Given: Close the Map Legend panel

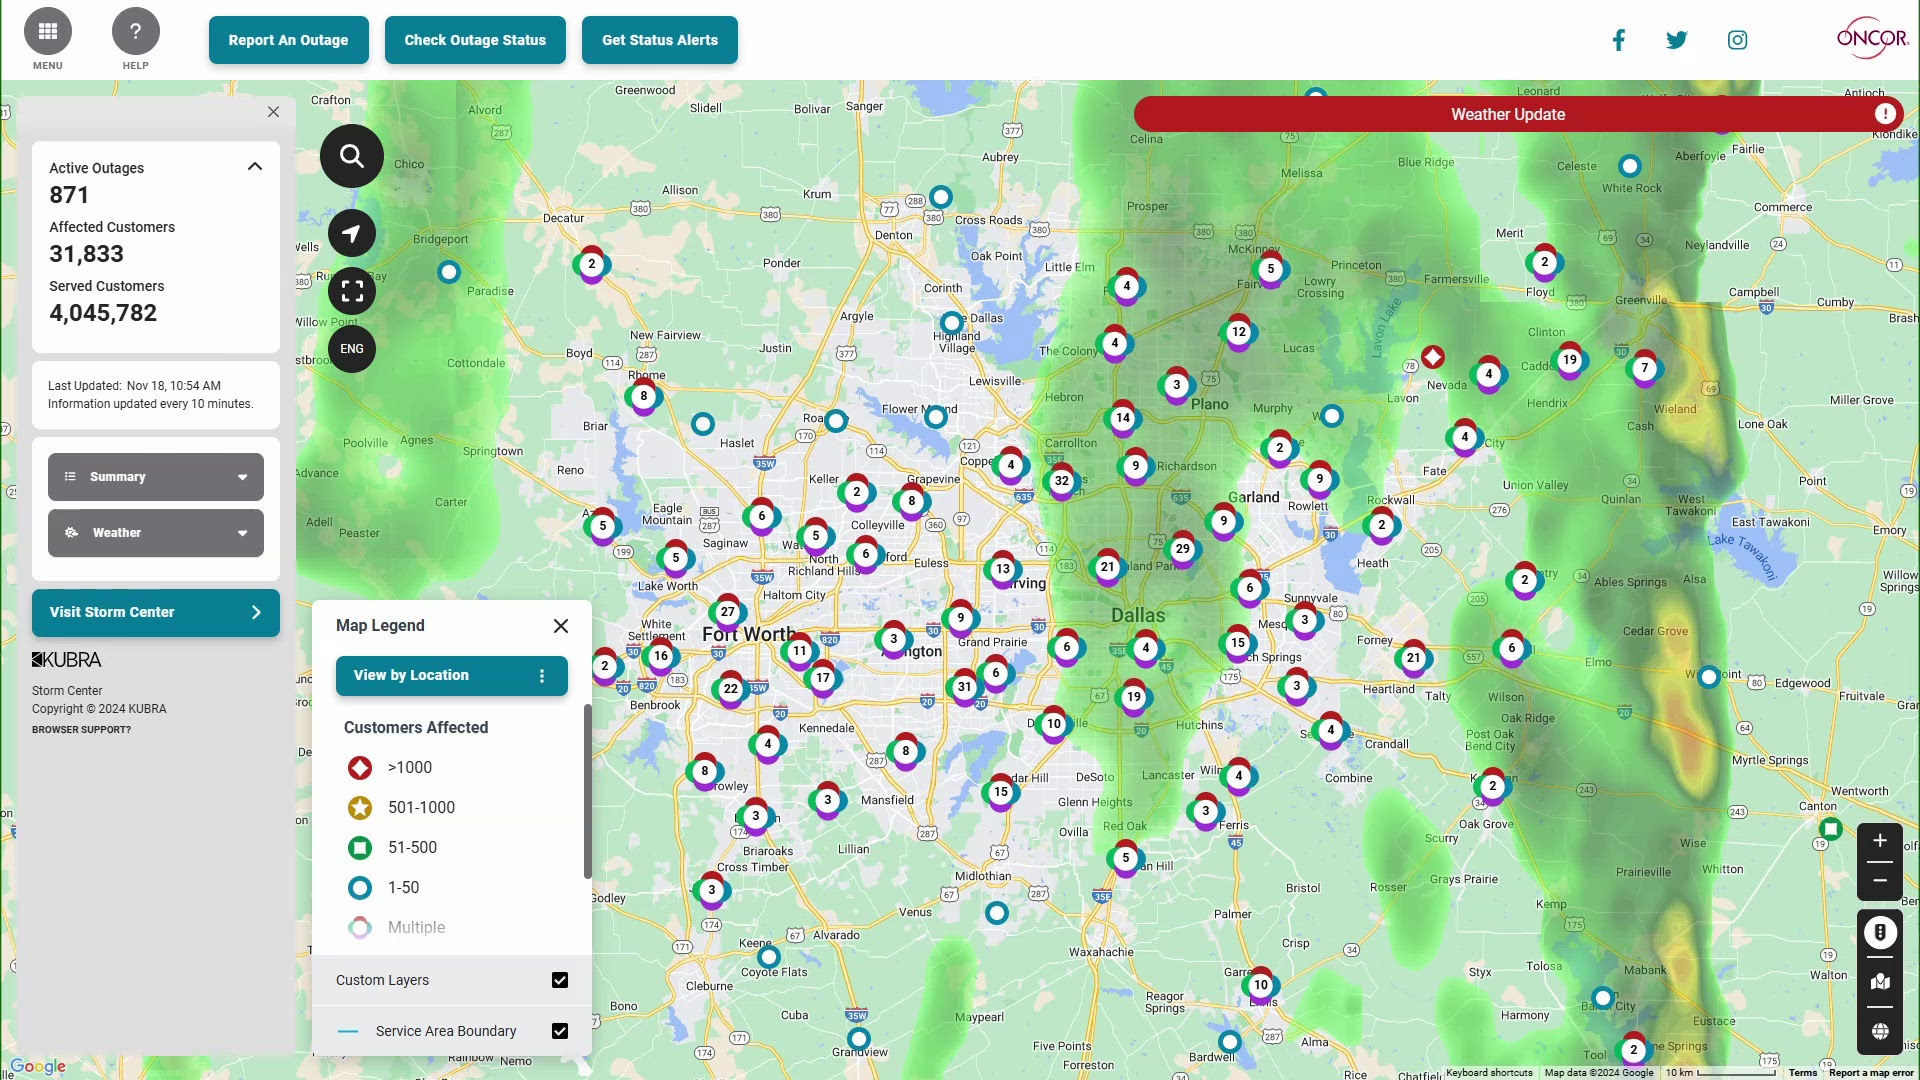Looking at the screenshot, I should [559, 625].
